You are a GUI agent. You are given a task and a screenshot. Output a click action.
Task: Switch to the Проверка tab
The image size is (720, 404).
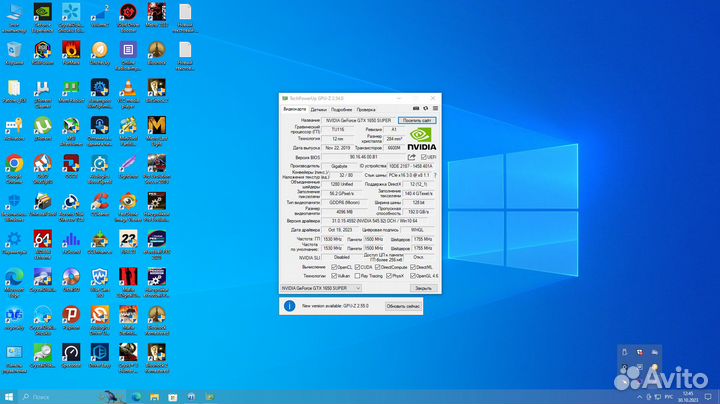[366, 109]
